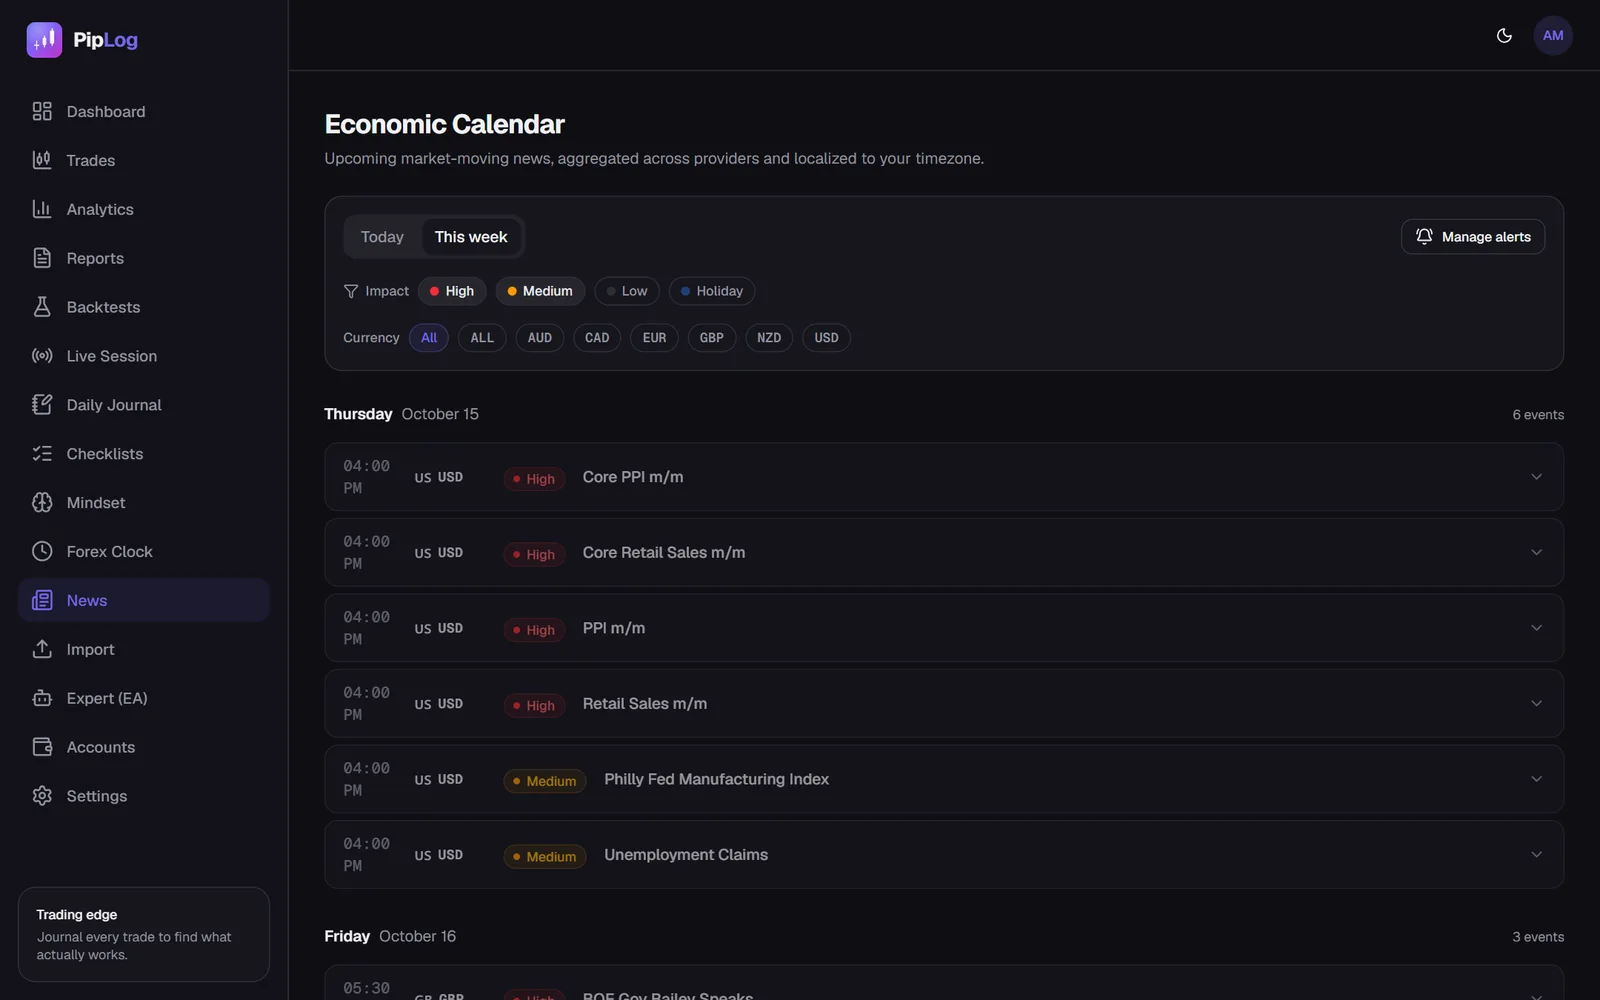The width and height of the screenshot is (1600, 1000).
Task: Select the highlighted All currency chip
Action: 429,338
